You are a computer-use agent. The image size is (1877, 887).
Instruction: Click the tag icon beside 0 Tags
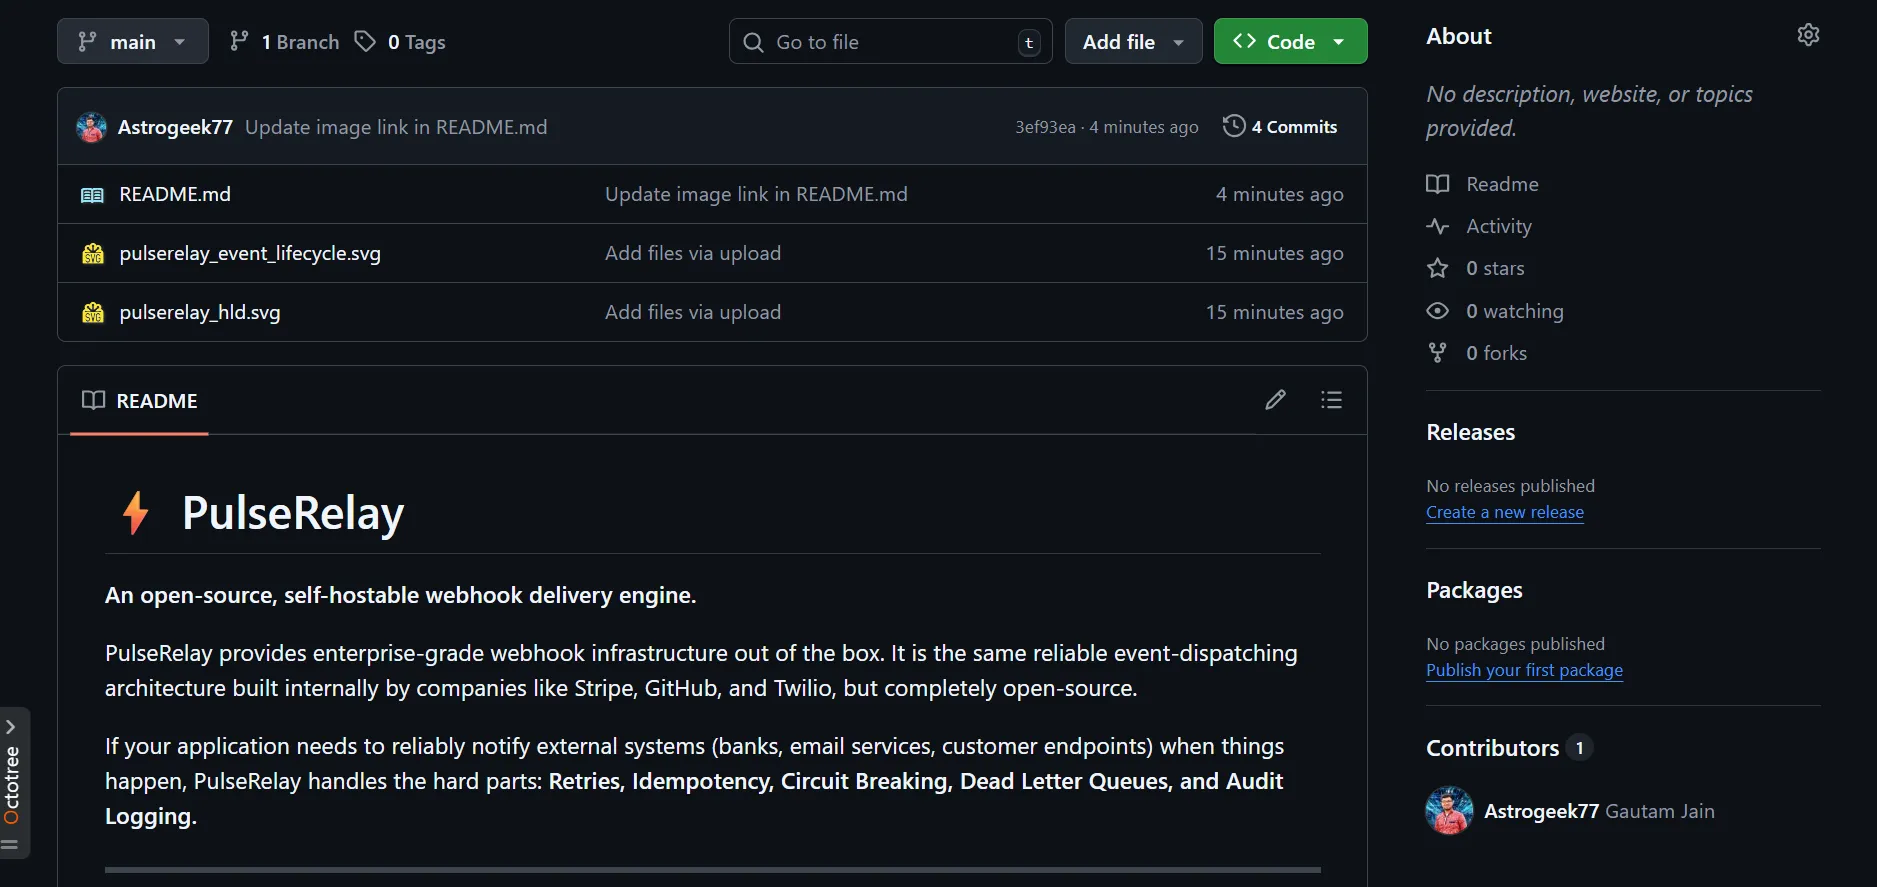pyautogui.click(x=365, y=41)
